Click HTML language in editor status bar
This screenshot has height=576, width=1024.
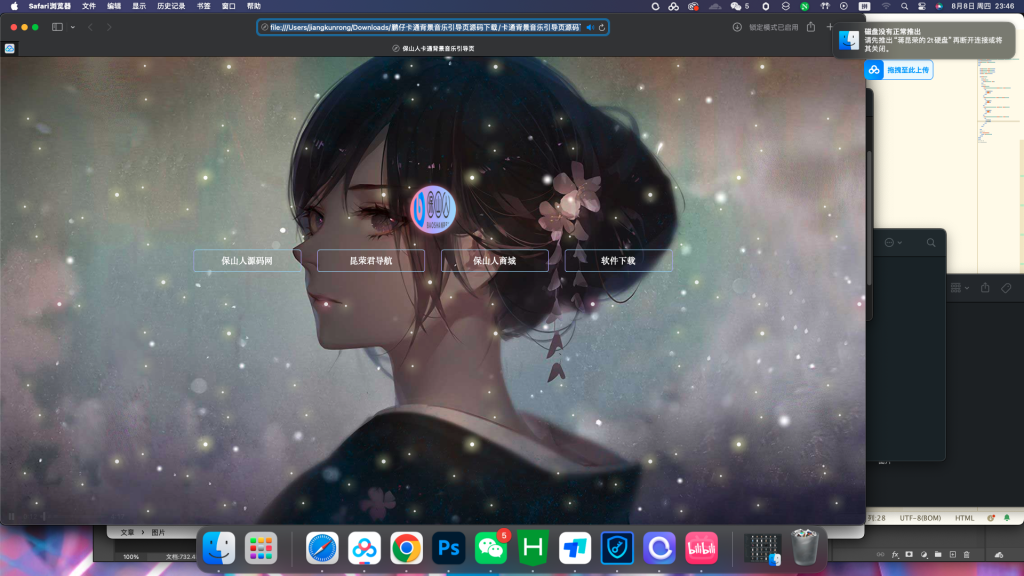pos(965,518)
